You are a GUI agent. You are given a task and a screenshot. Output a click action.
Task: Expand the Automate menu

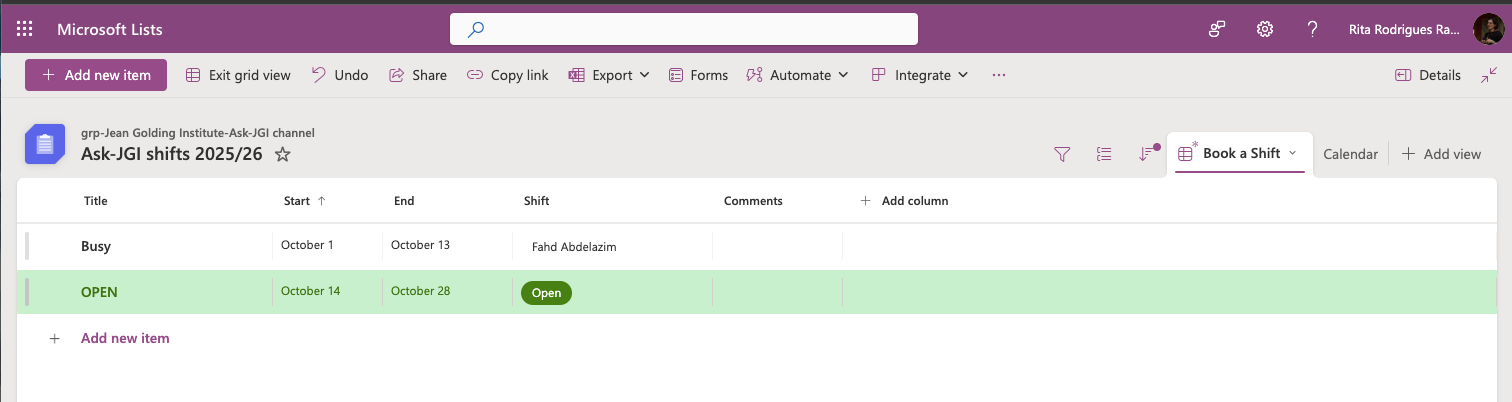[797, 75]
